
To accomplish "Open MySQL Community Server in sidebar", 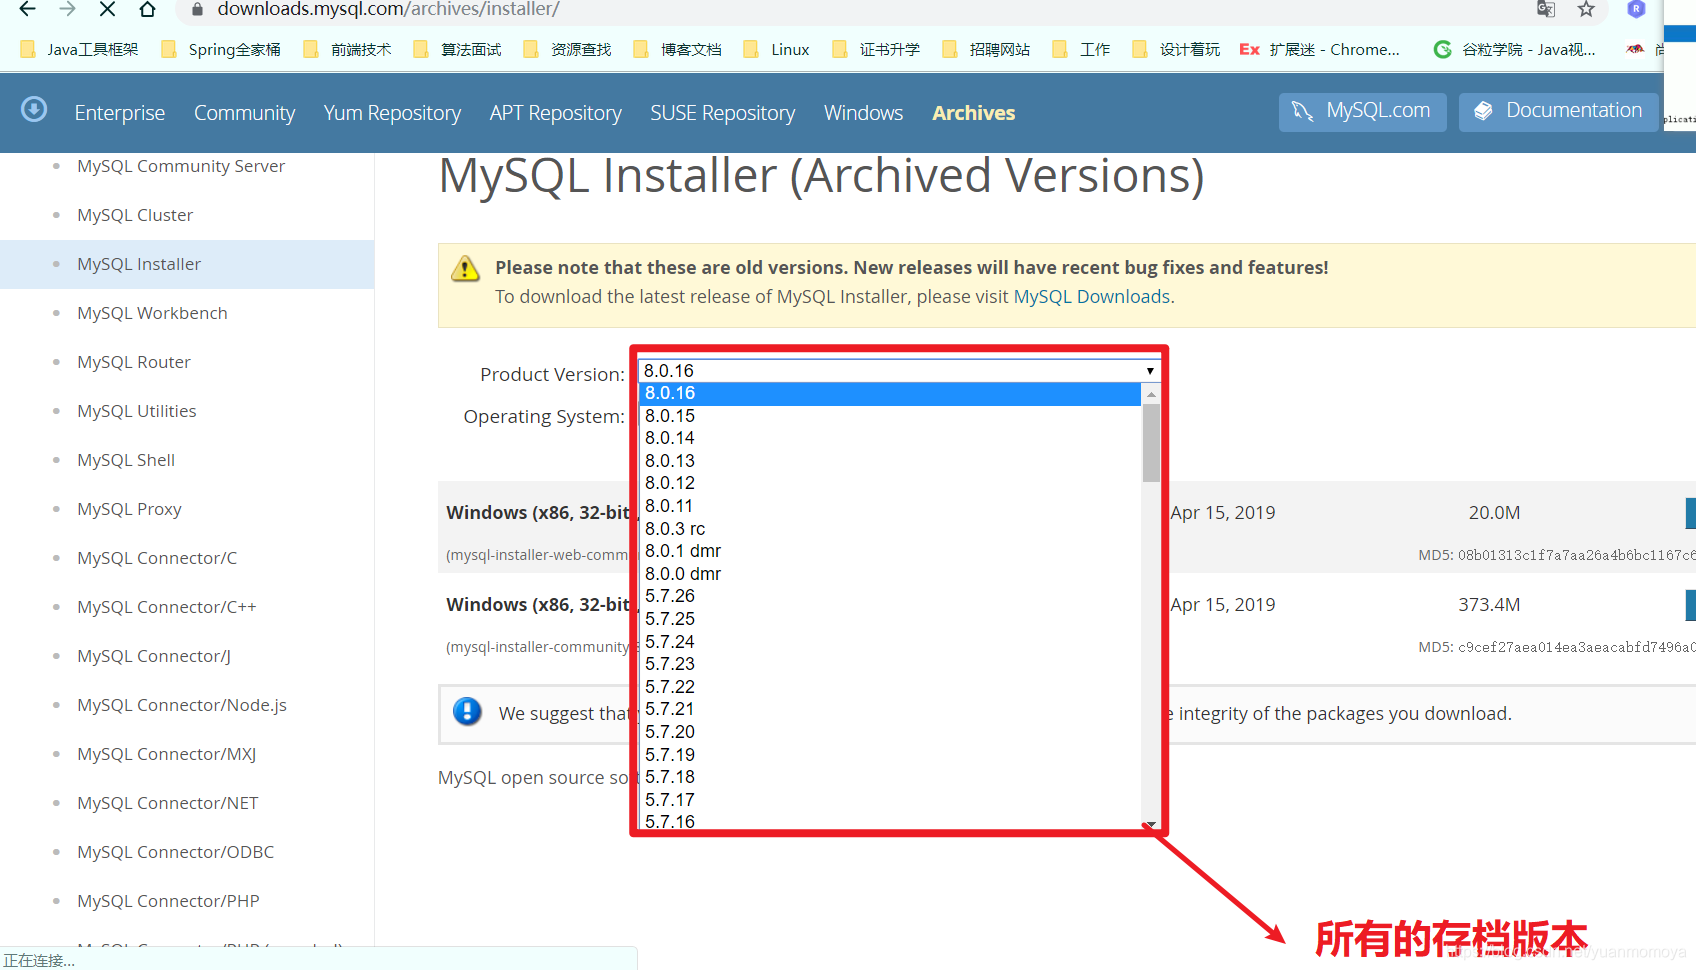I will pos(181,166).
